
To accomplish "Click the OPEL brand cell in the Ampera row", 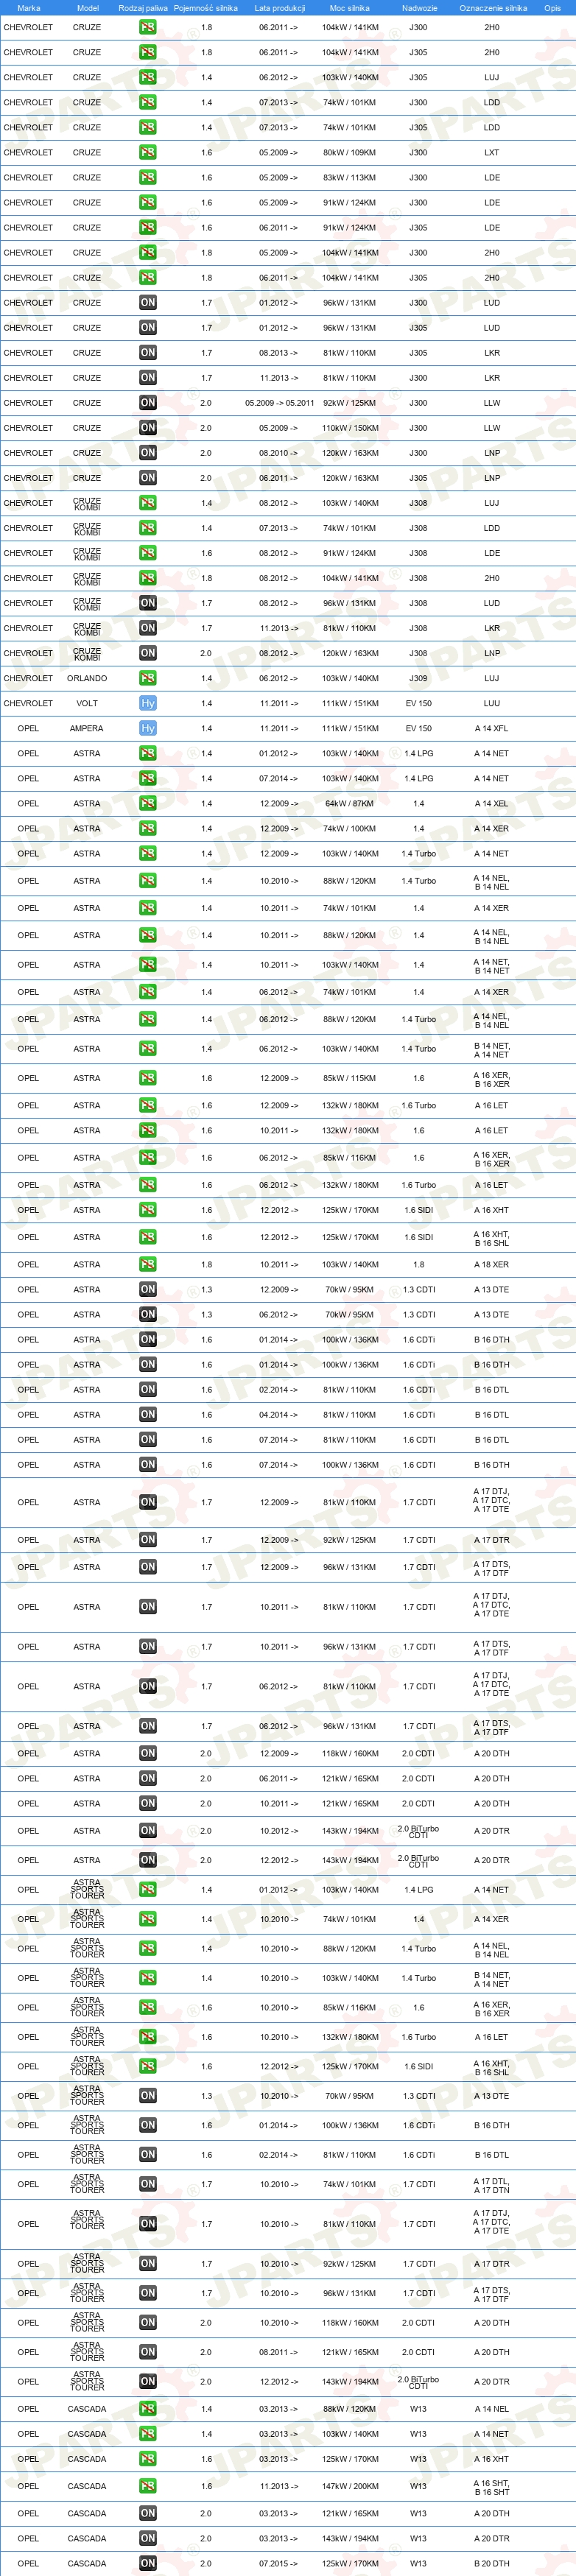I will [28, 728].
